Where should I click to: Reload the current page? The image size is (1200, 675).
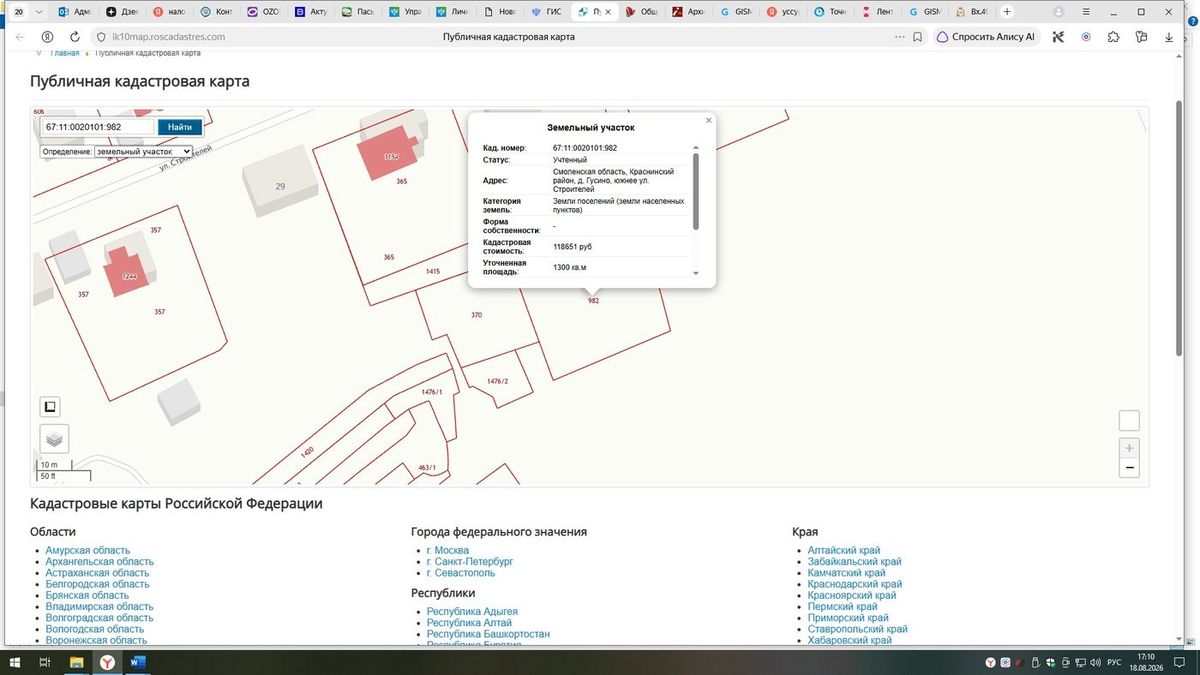(74, 37)
